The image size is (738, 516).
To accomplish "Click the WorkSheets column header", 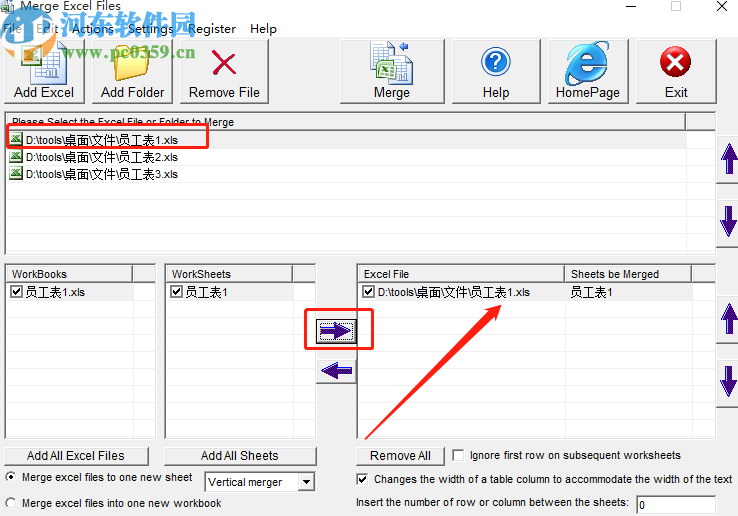I will click(x=229, y=274).
